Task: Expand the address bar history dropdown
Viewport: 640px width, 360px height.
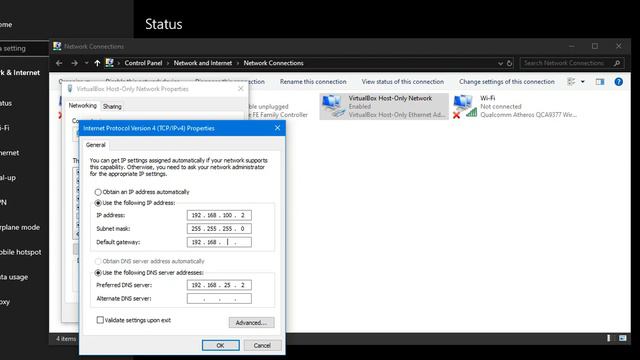Action: point(500,64)
